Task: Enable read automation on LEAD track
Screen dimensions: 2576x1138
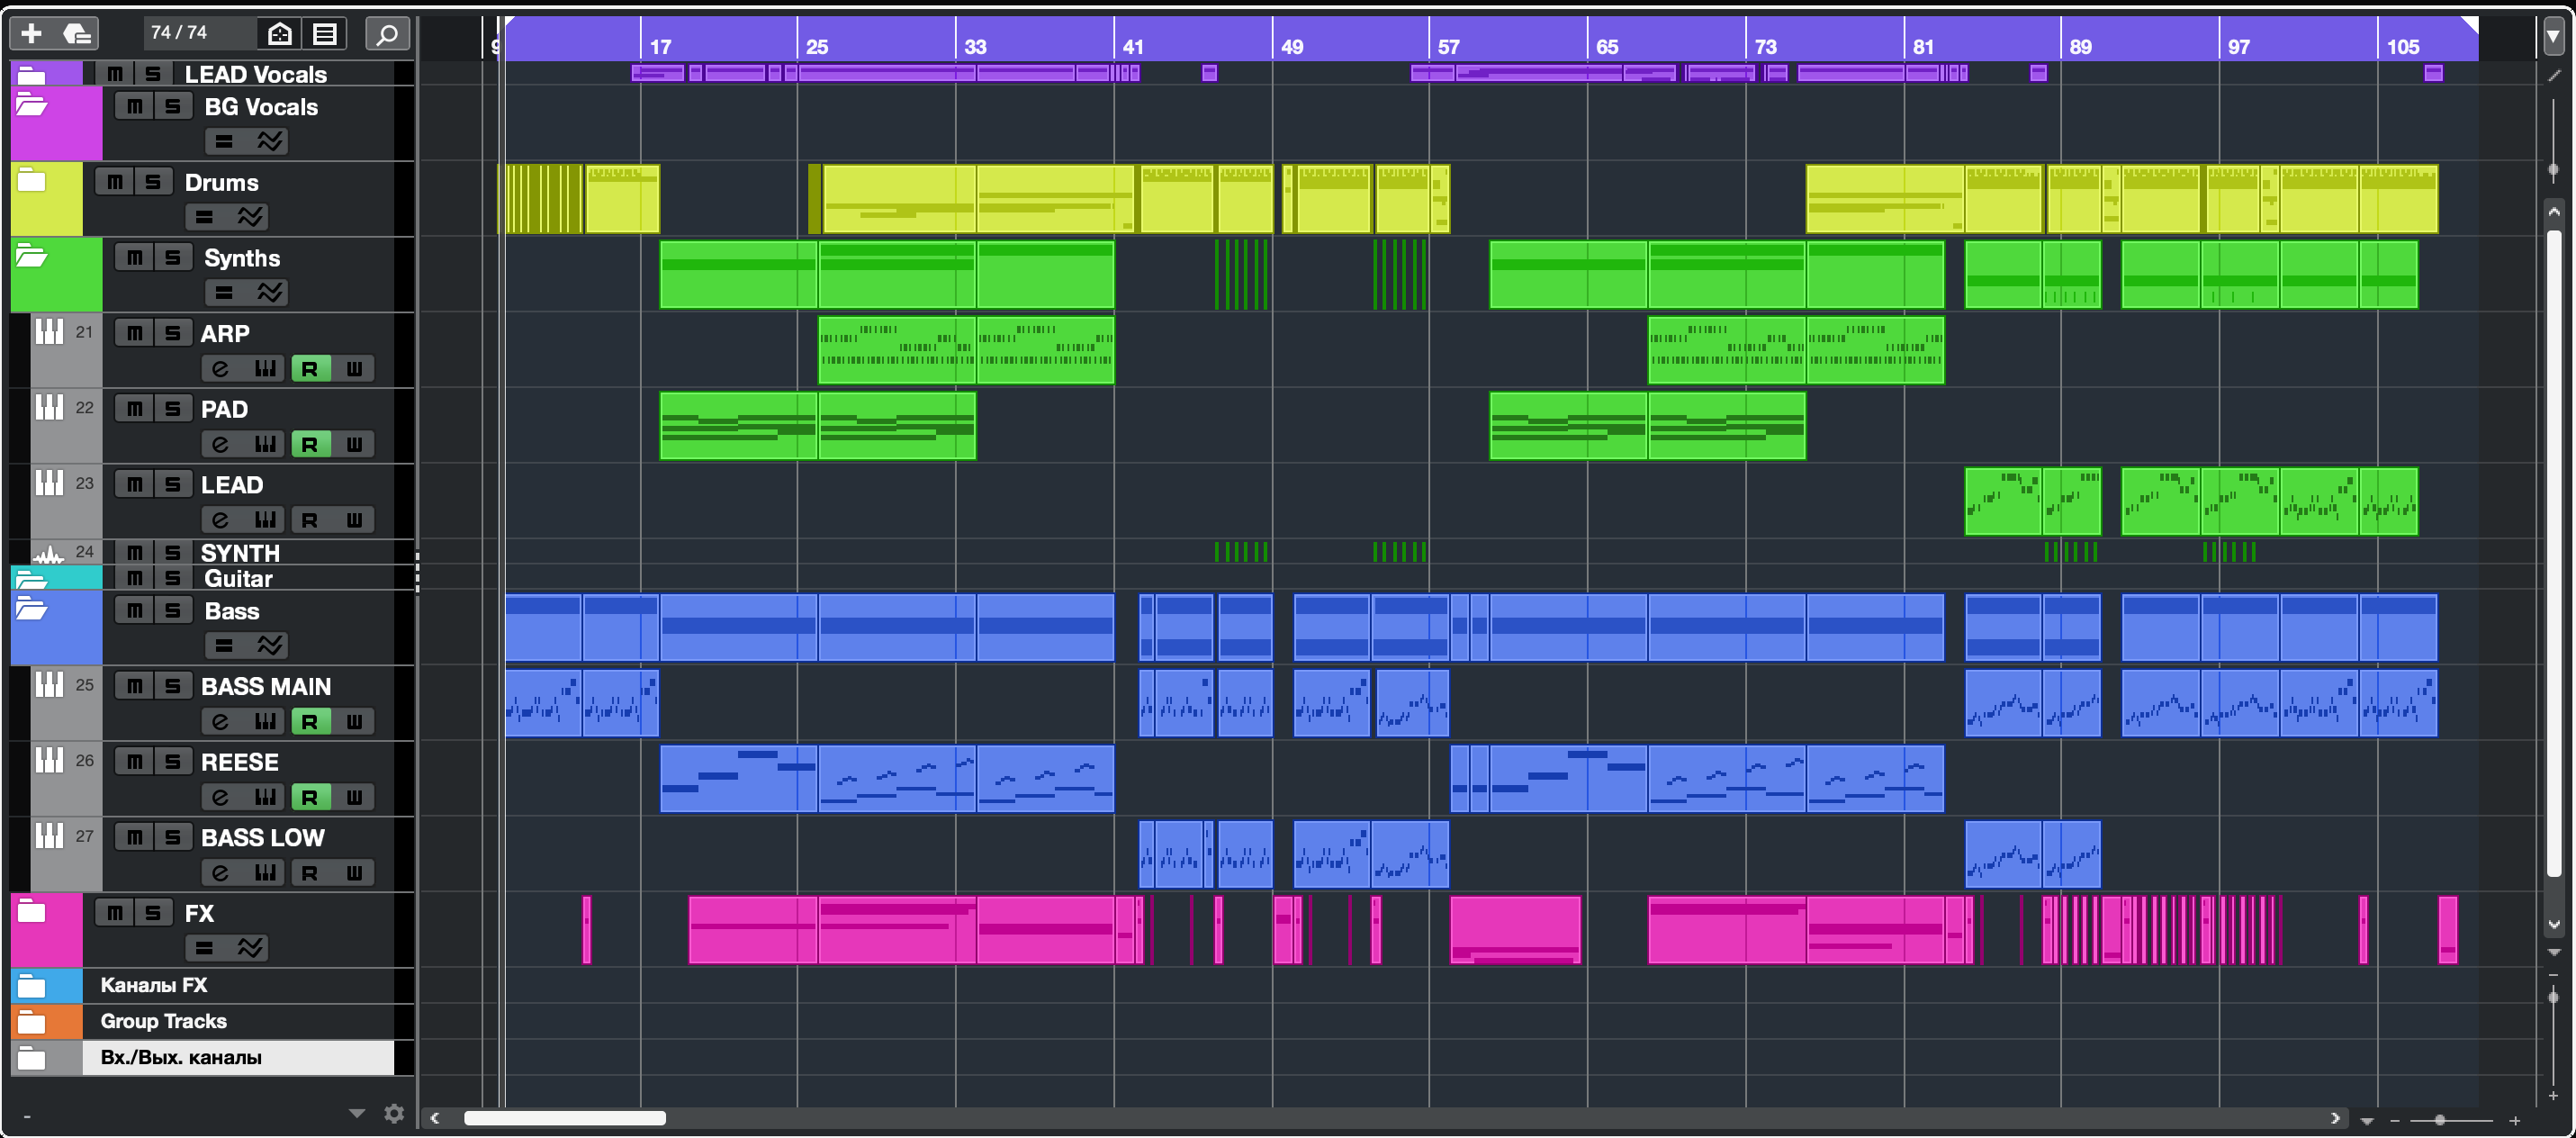Action: coord(310,520)
